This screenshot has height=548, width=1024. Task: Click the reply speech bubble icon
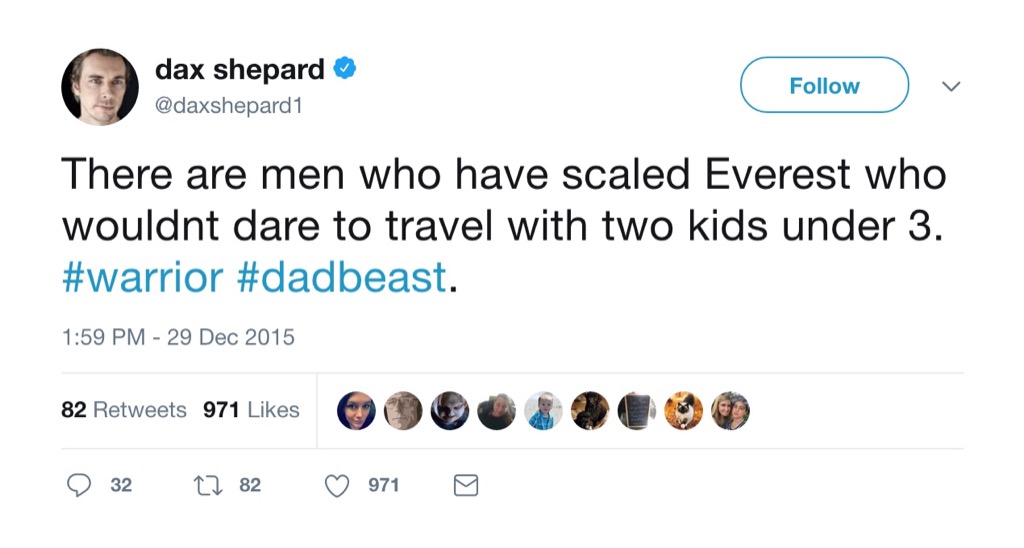[x=79, y=485]
